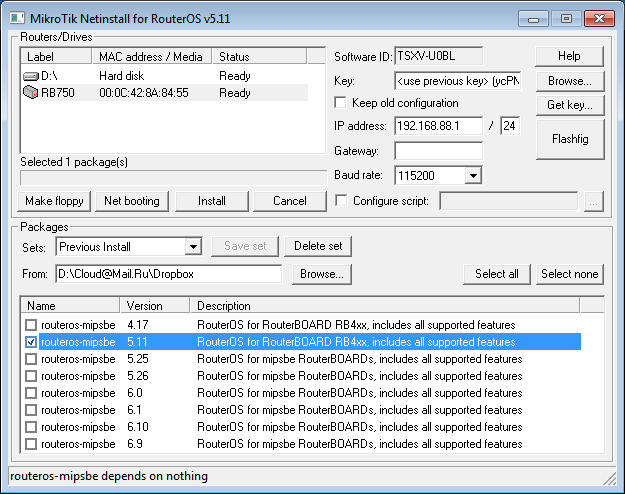Enable the Configure script checkbox

point(341,200)
